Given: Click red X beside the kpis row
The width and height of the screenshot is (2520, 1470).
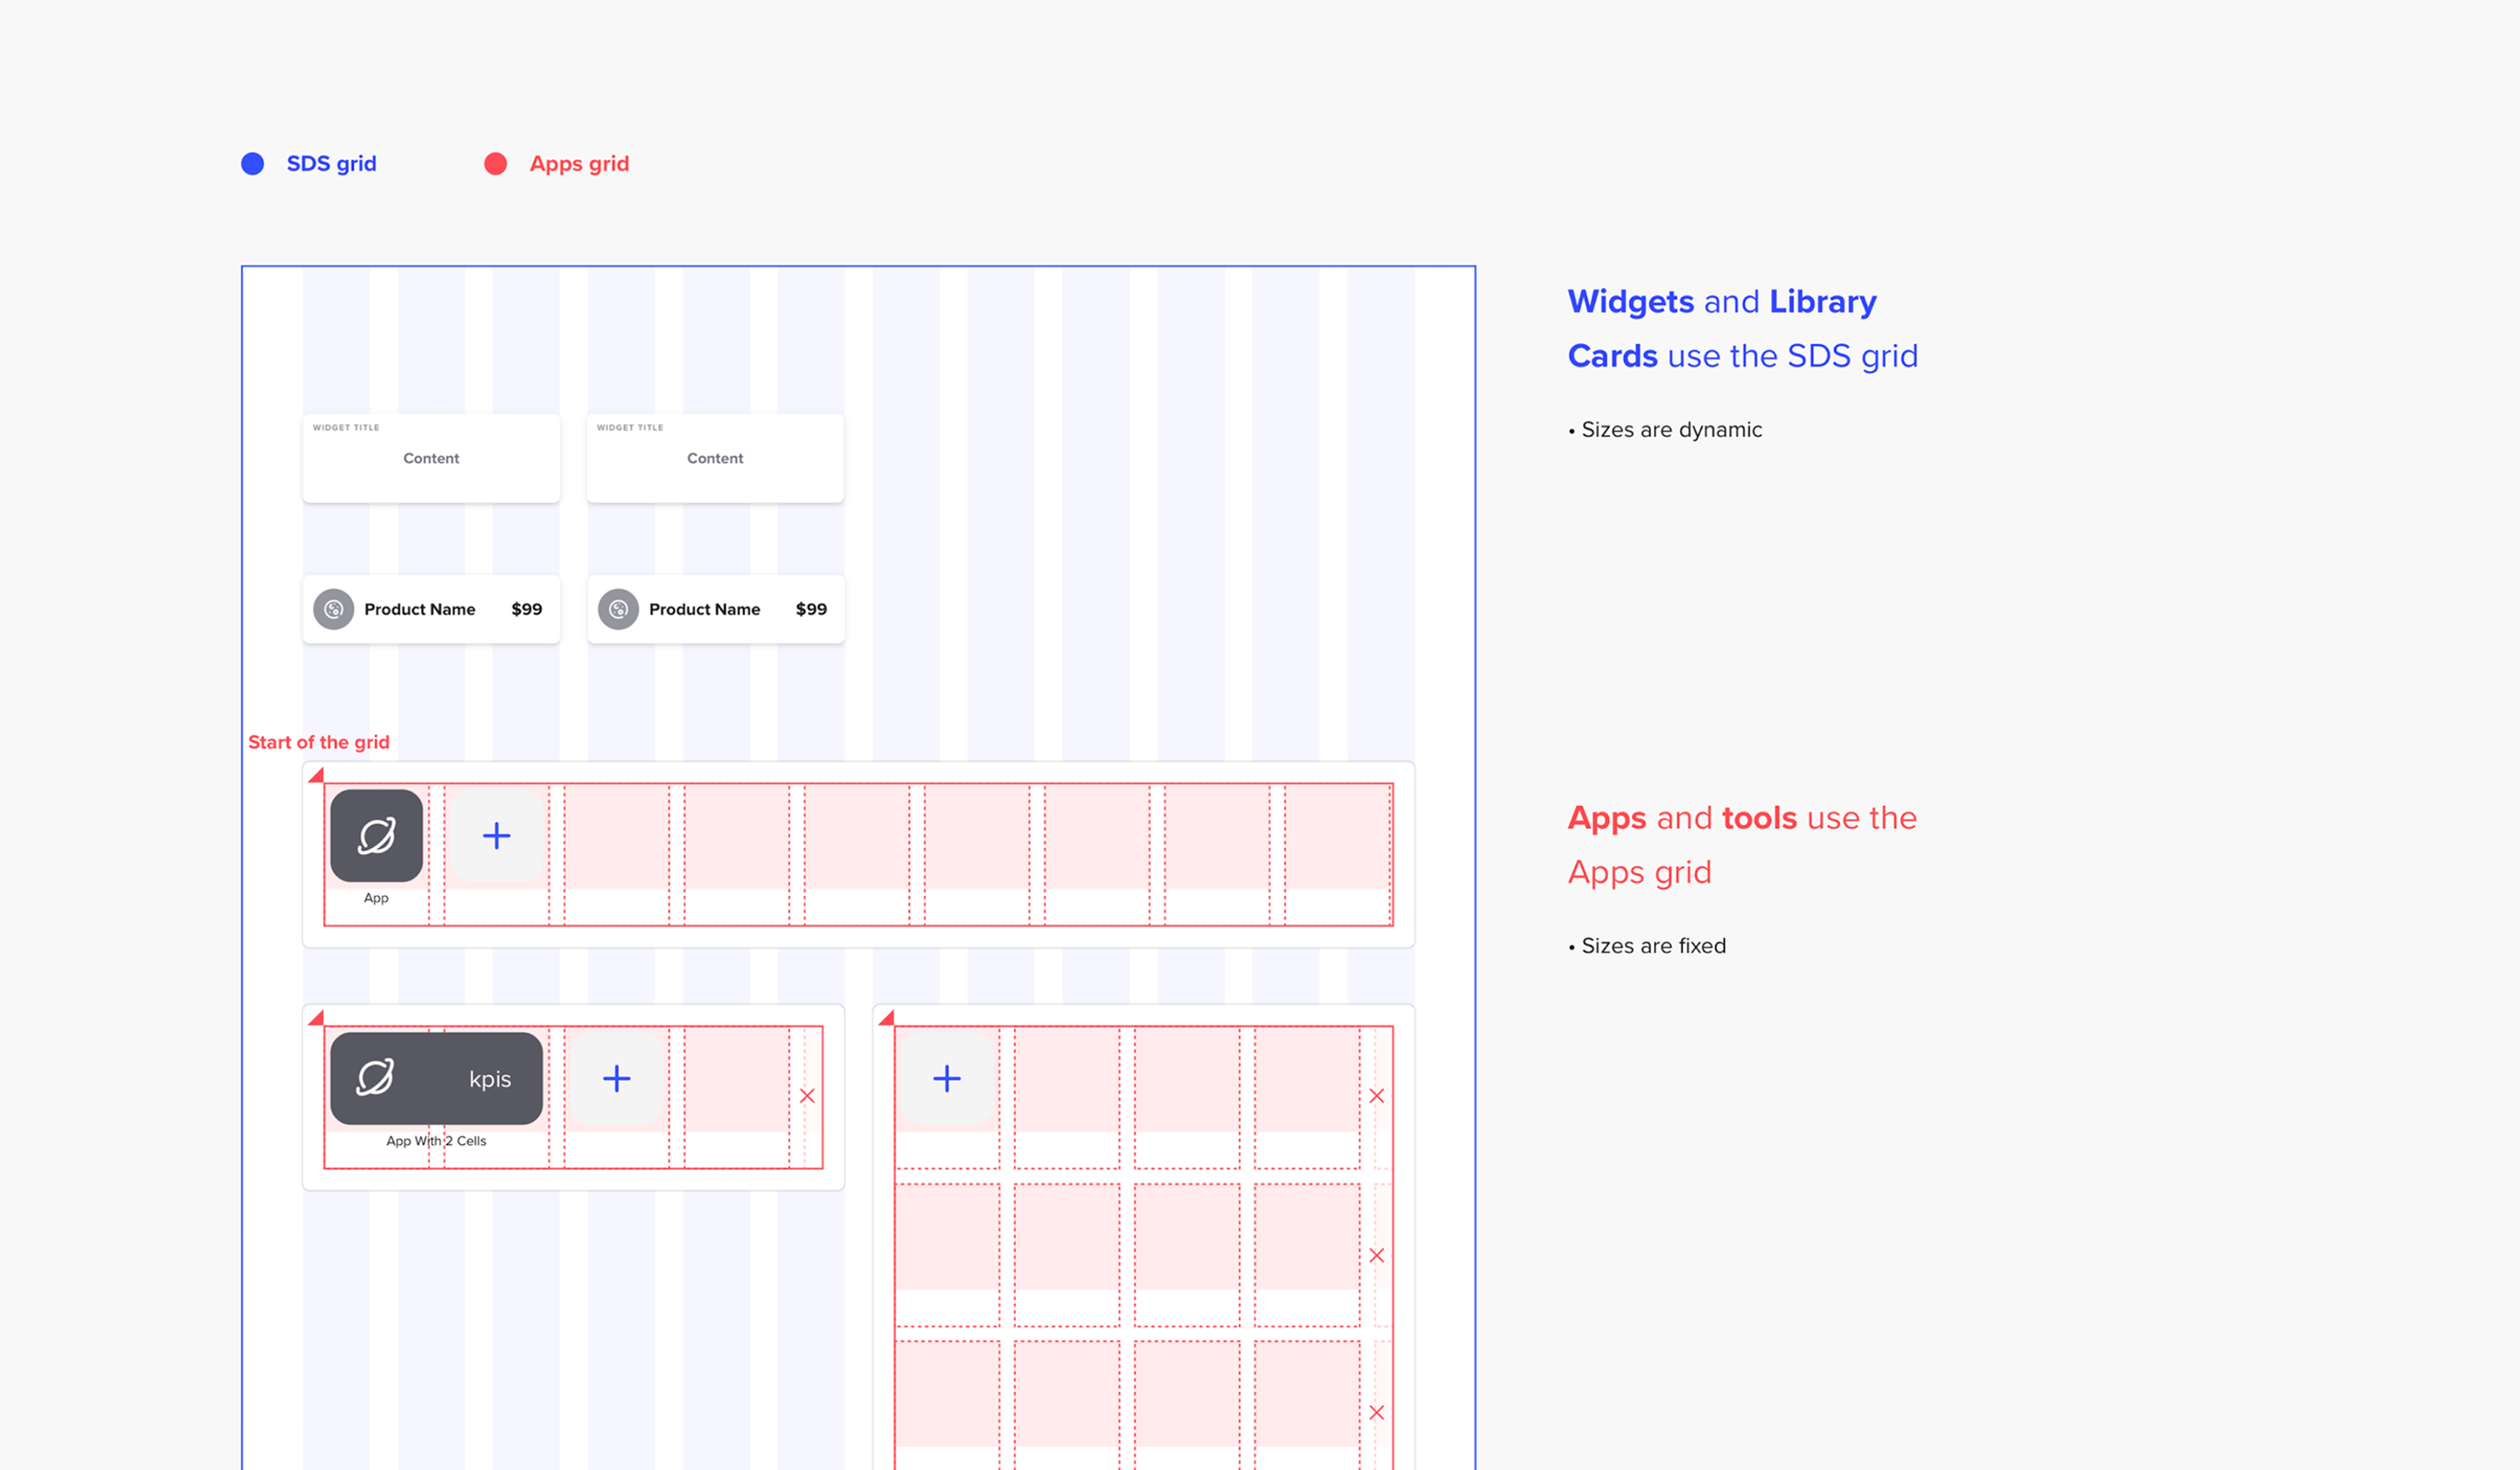Looking at the screenshot, I should click(x=807, y=1096).
